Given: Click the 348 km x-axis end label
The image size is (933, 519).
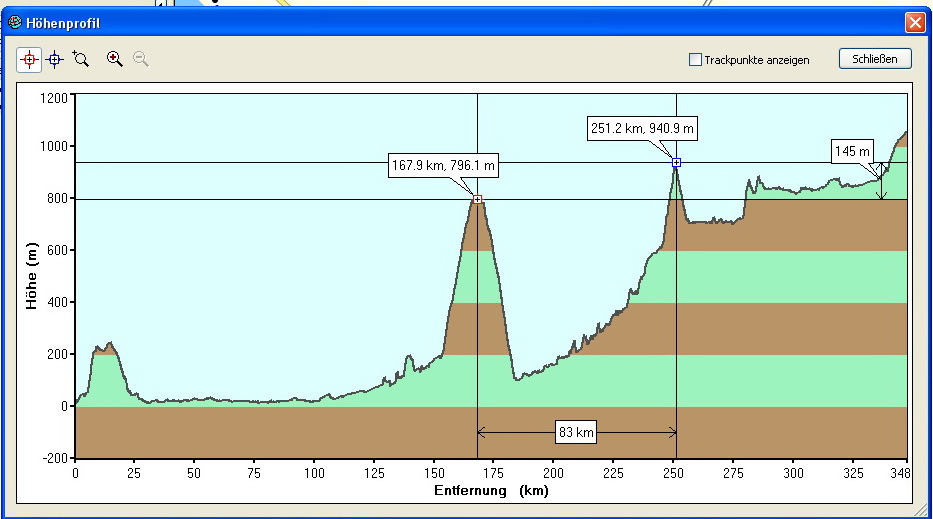Looking at the screenshot, I should pos(902,472).
